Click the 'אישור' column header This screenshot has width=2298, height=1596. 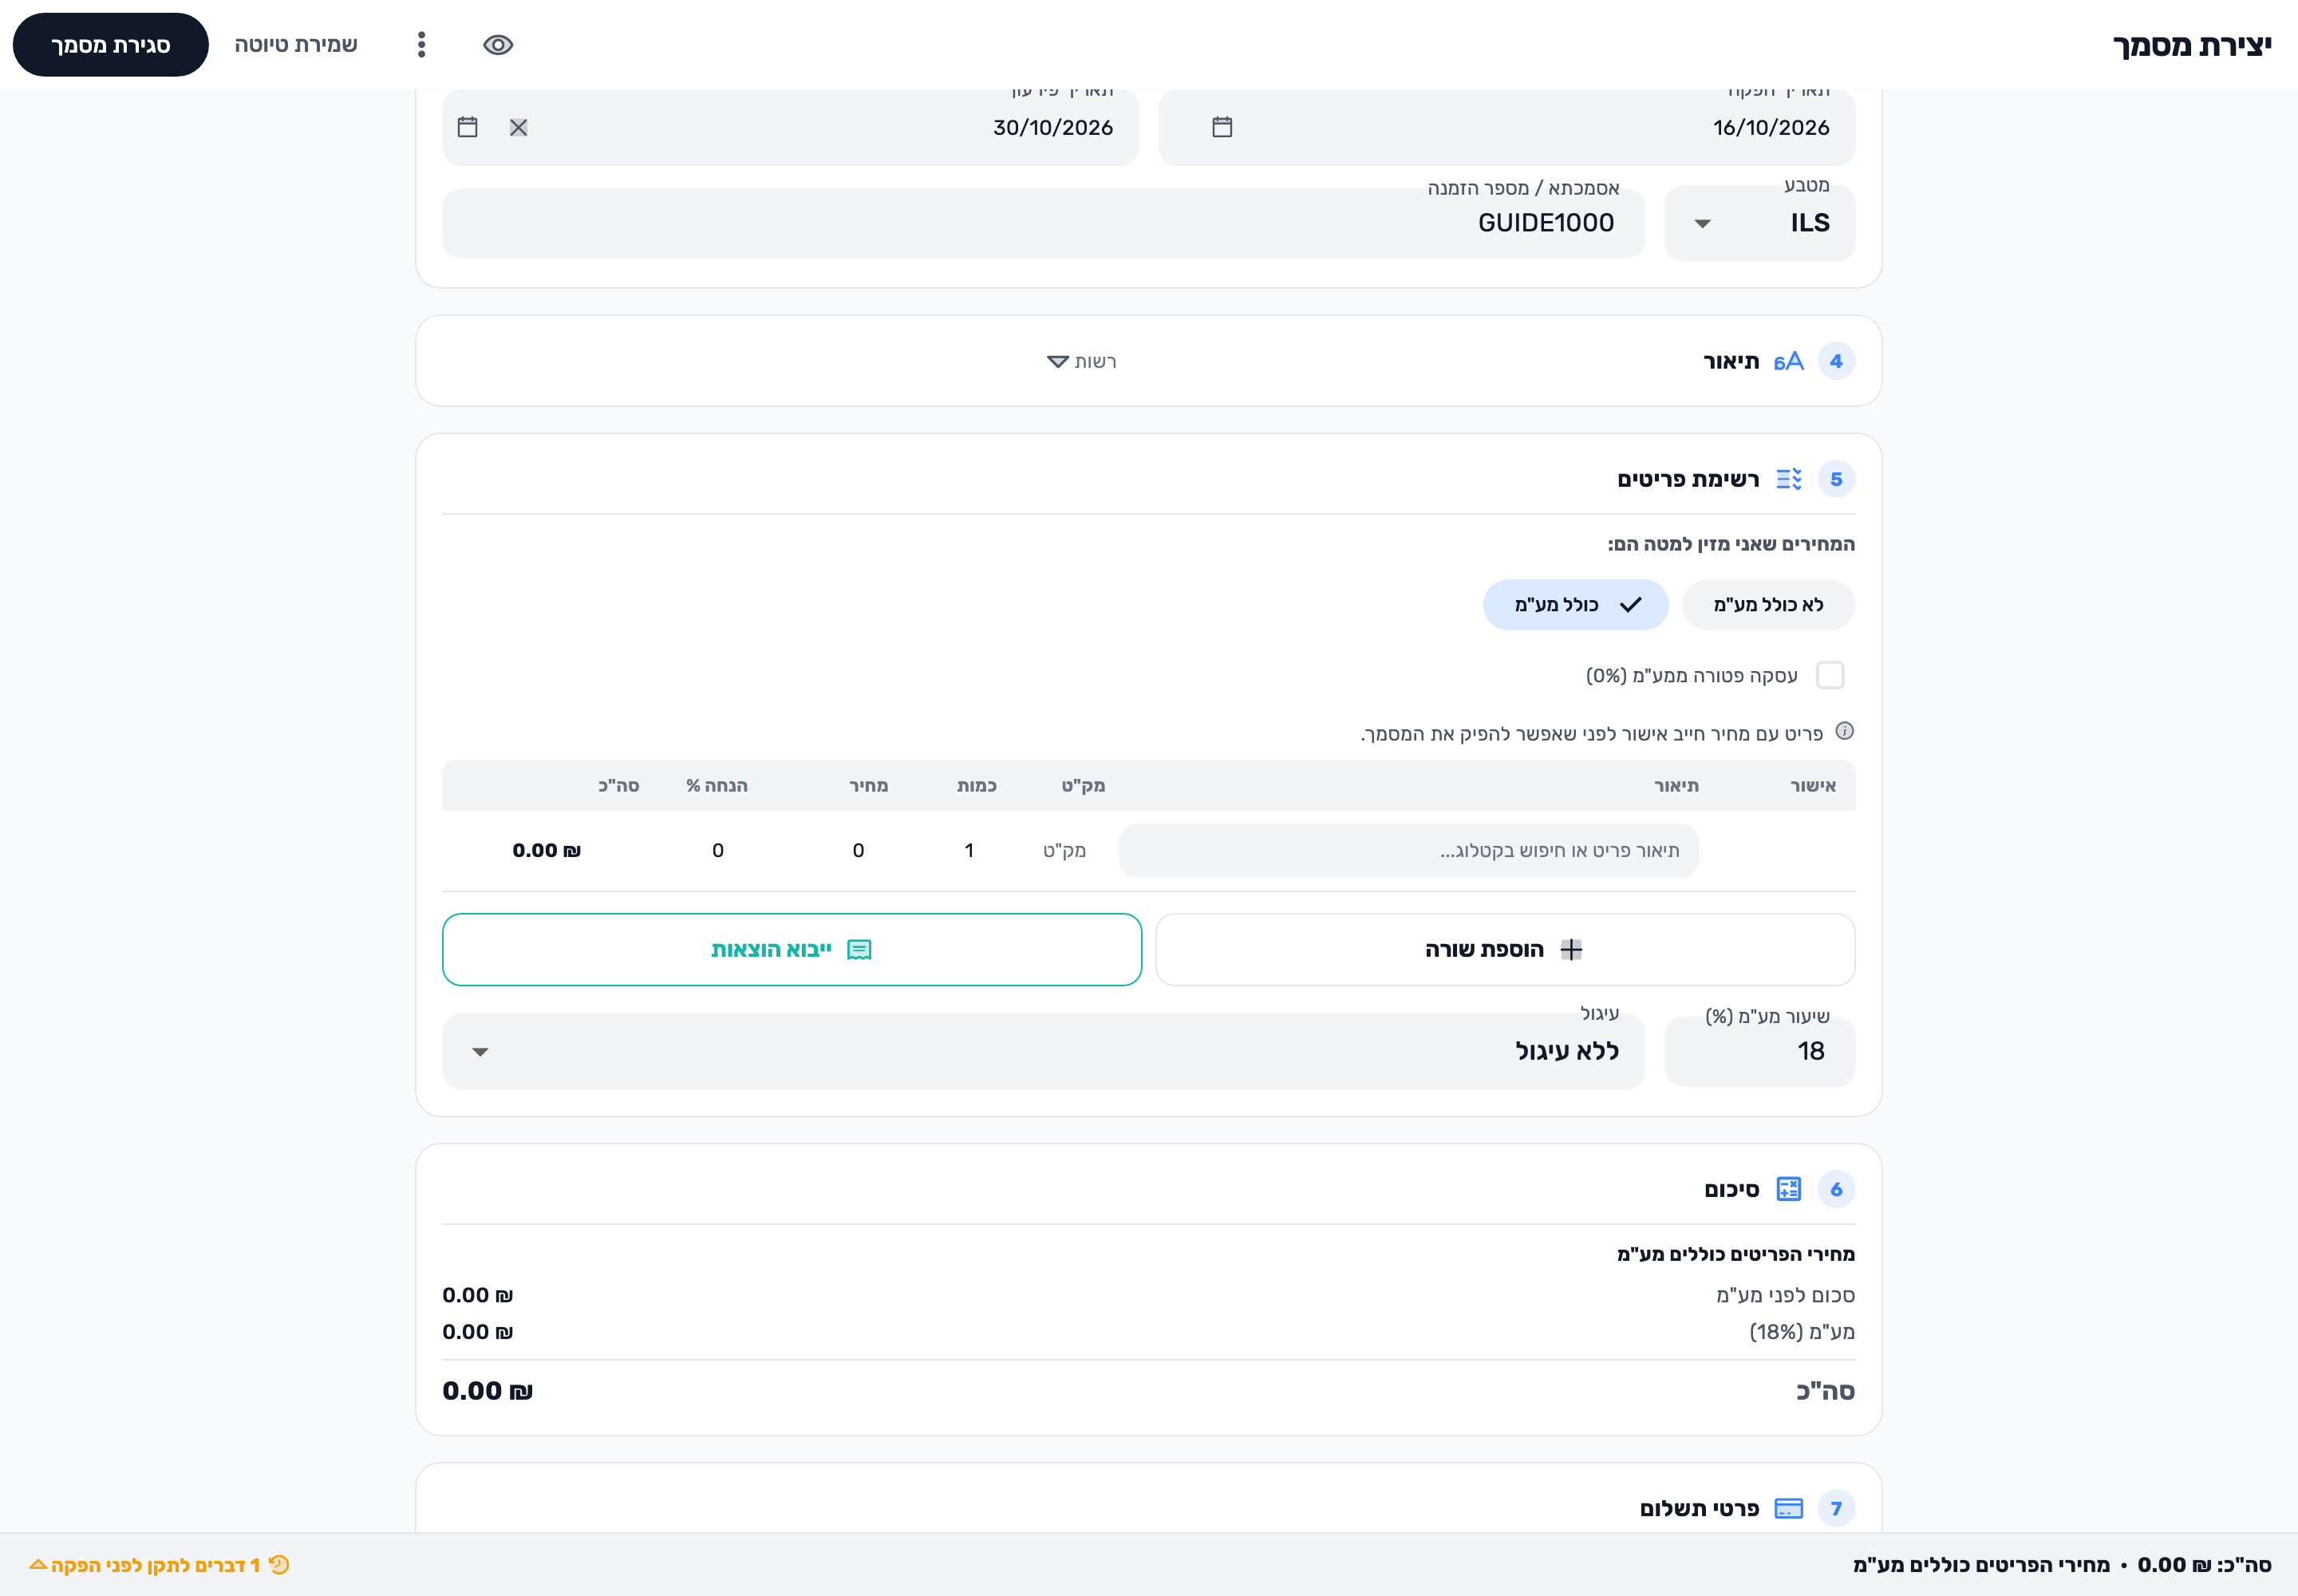pyautogui.click(x=1812, y=785)
